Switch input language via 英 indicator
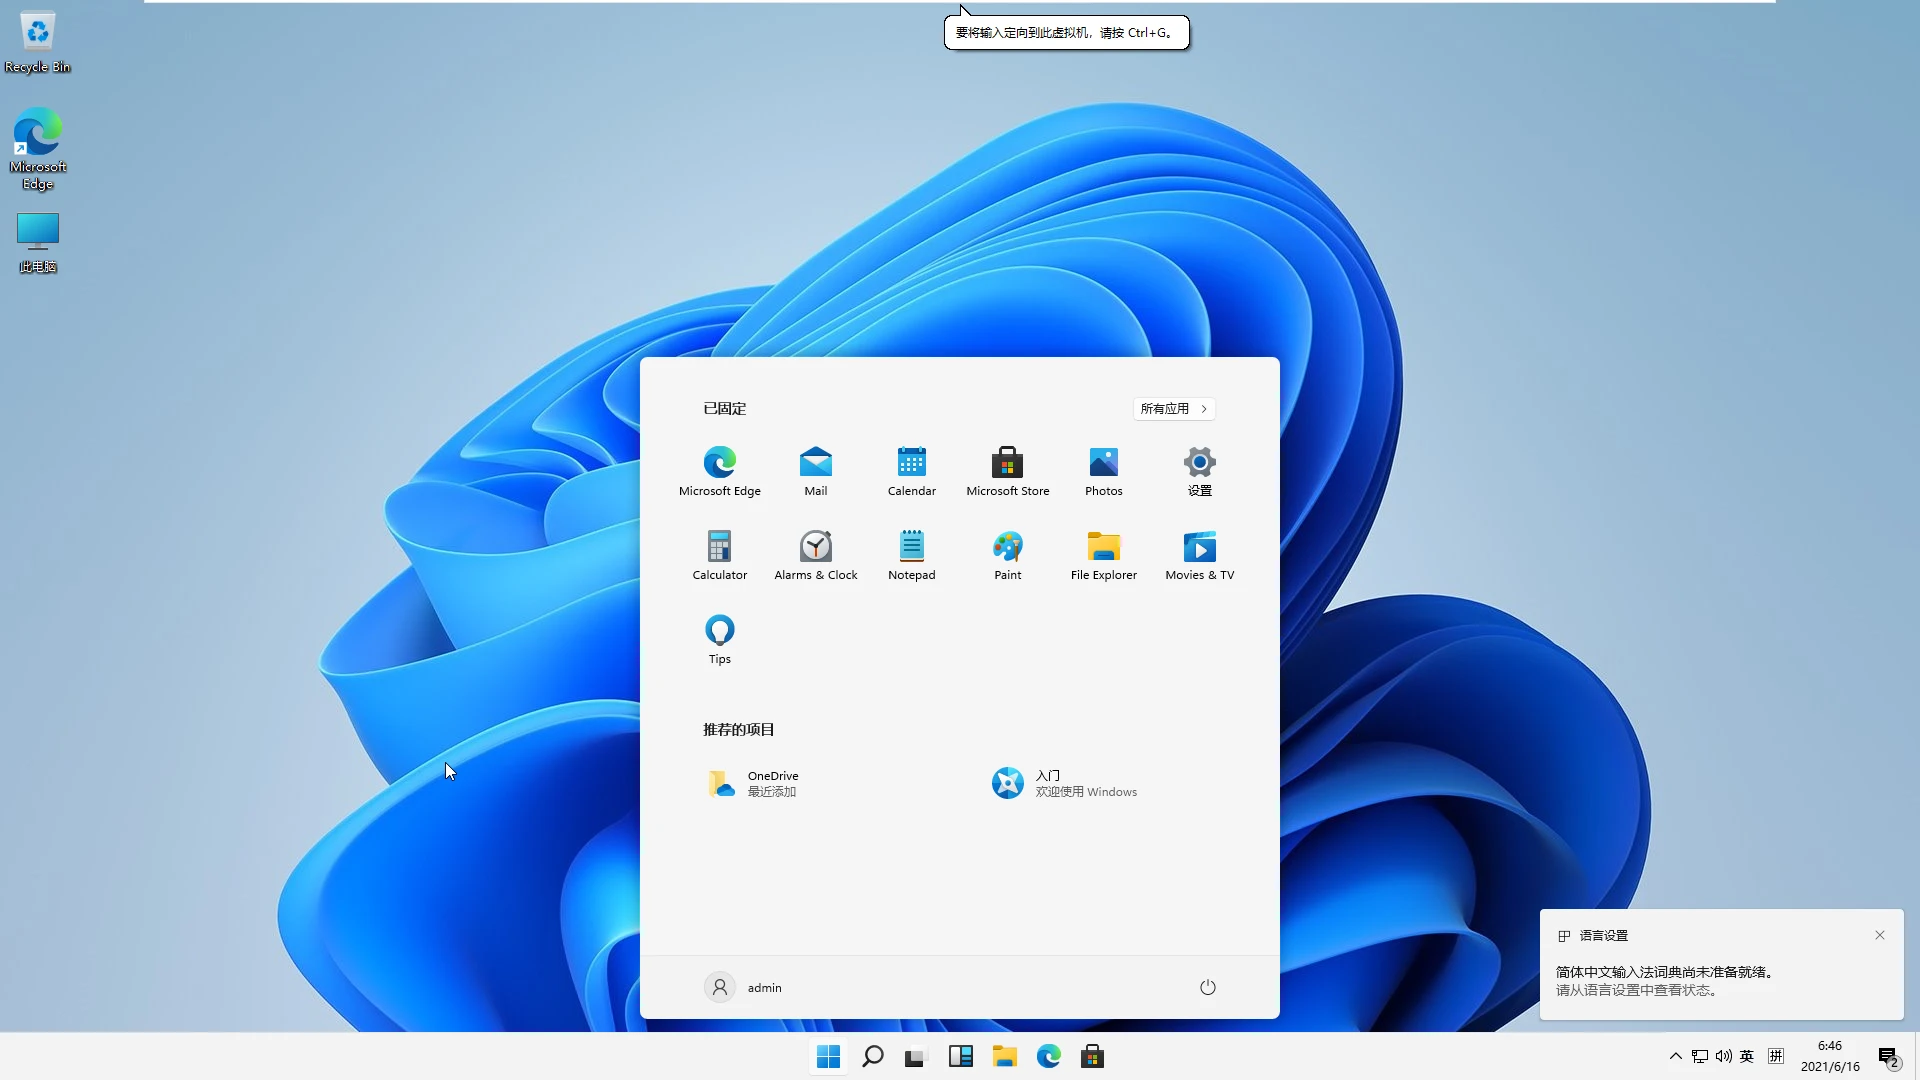This screenshot has height=1080, width=1920. pyautogui.click(x=1747, y=1056)
